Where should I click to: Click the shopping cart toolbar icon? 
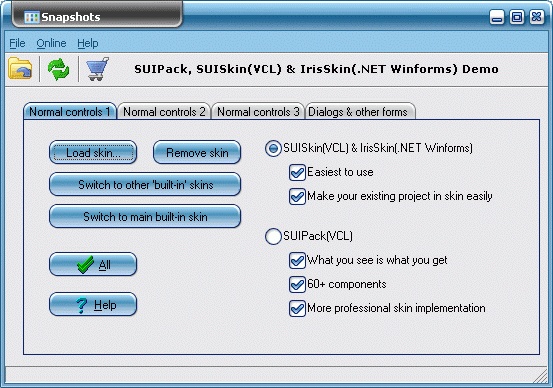pyautogui.click(x=97, y=69)
